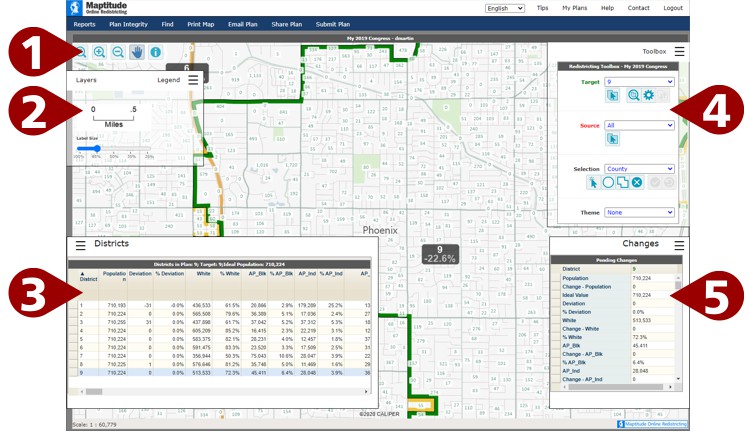The height and width of the screenshot is (432, 750).
Task: Open the Contact link
Action: coord(639,8)
